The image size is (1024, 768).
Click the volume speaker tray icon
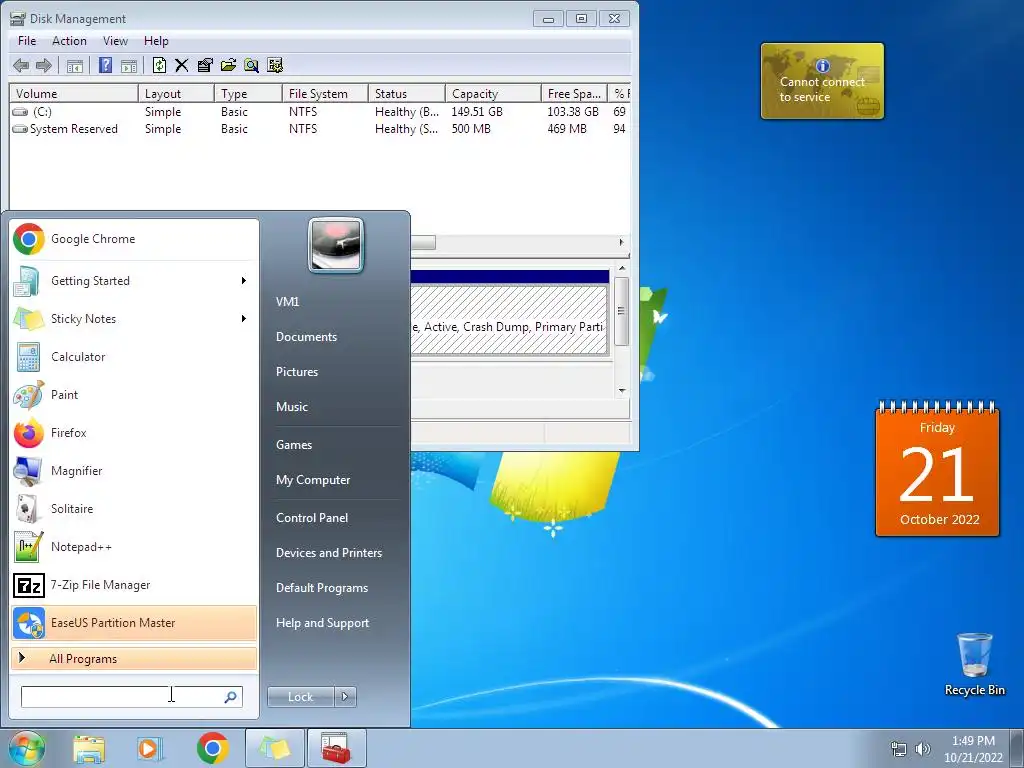(922, 749)
